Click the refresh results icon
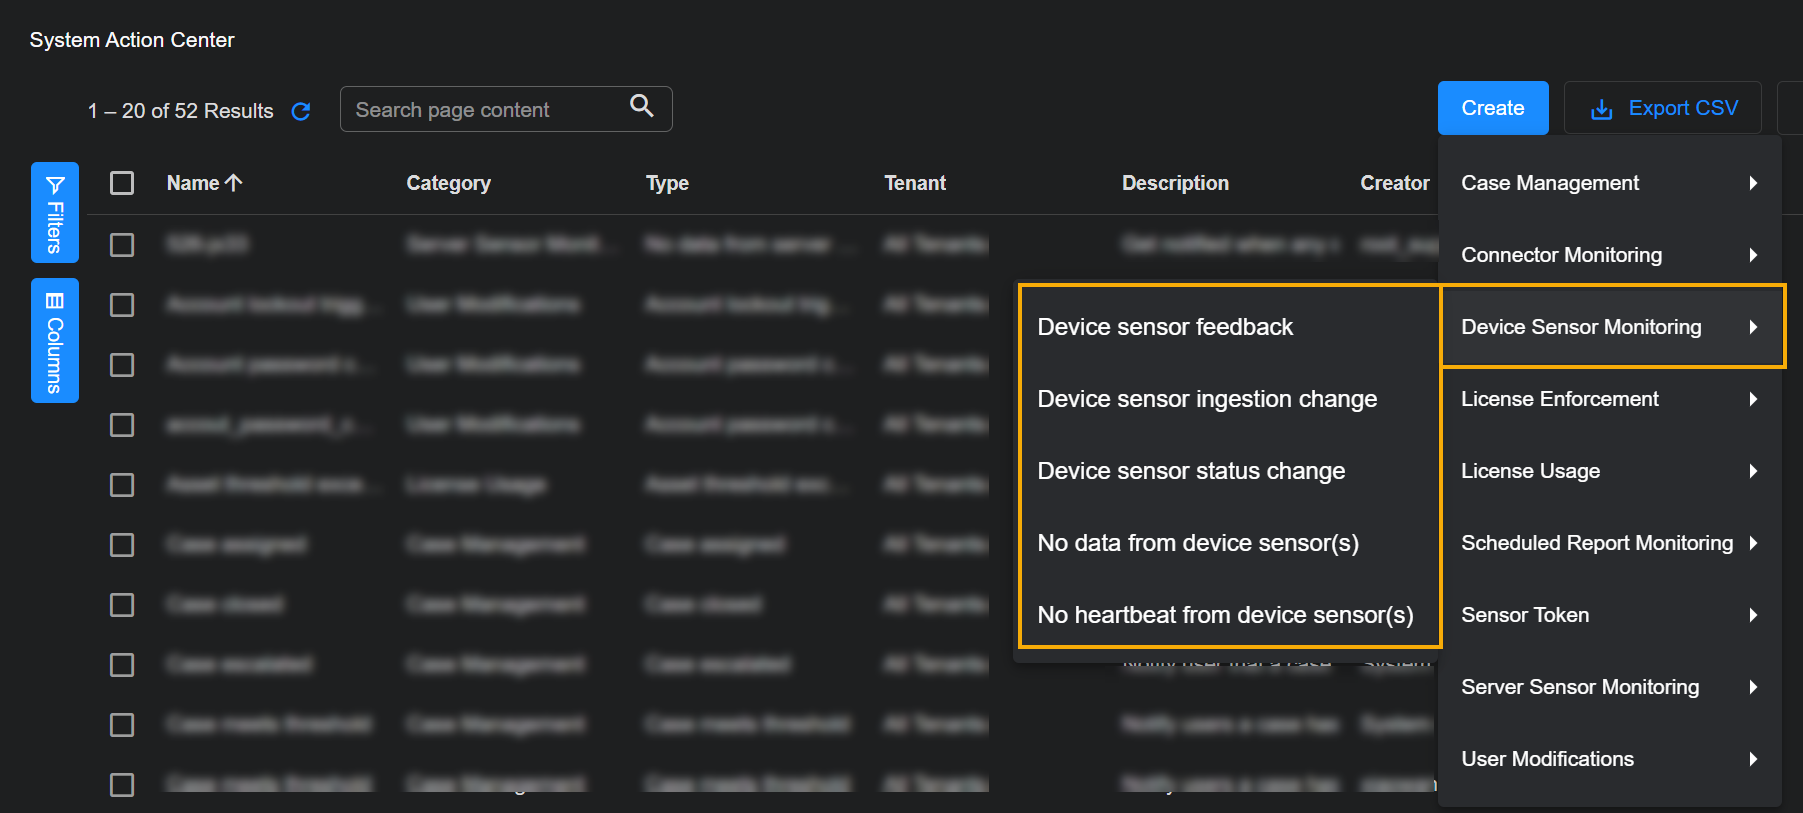 pos(300,111)
